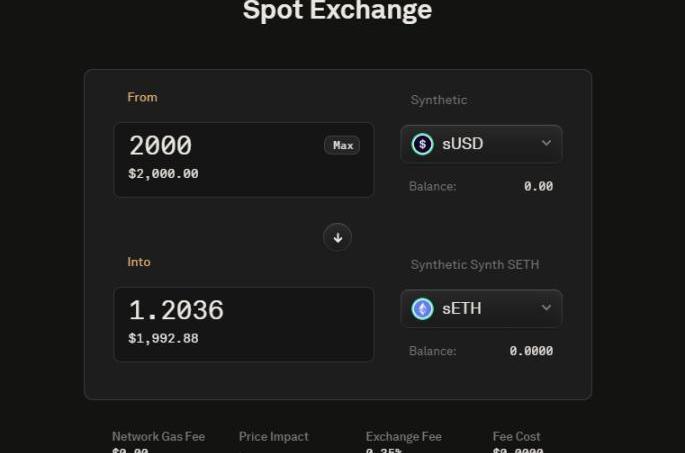
Task: Click the $2,000.00 value under From
Action: (x=163, y=174)
